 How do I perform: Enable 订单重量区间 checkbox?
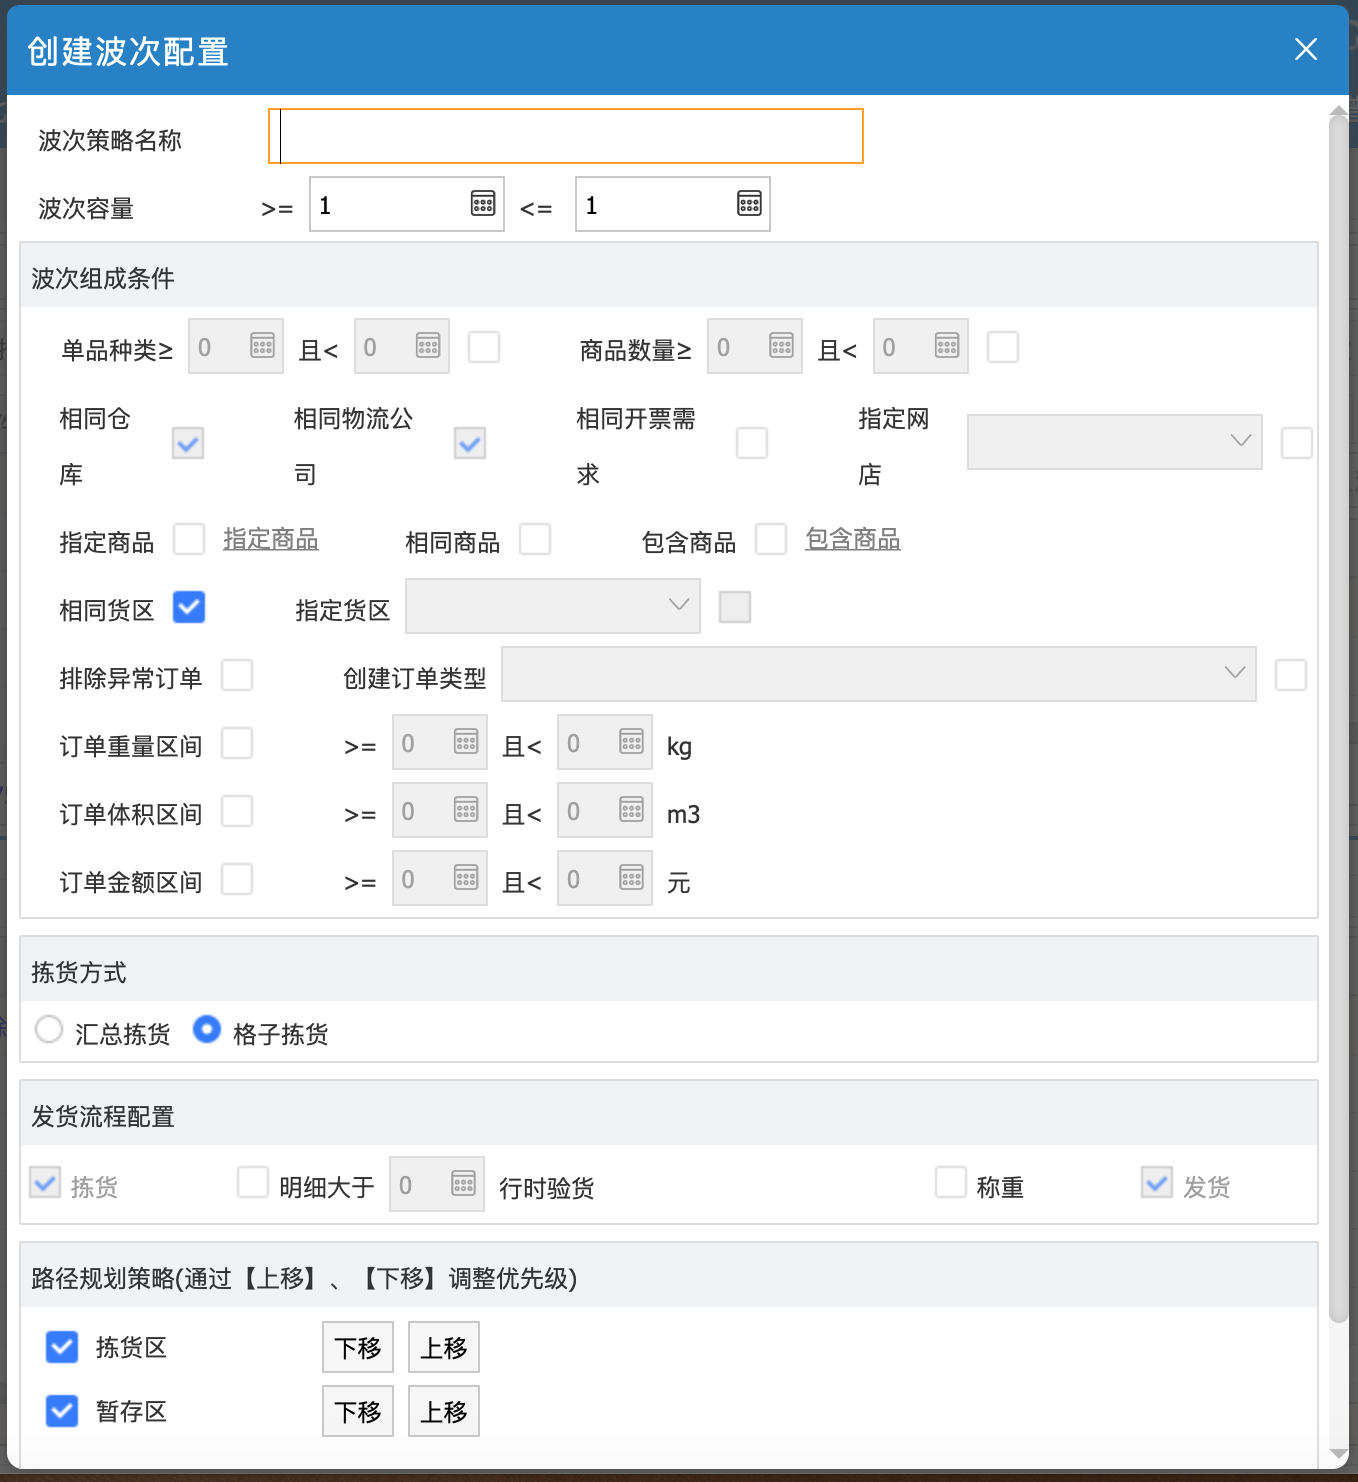click(237, 743)
